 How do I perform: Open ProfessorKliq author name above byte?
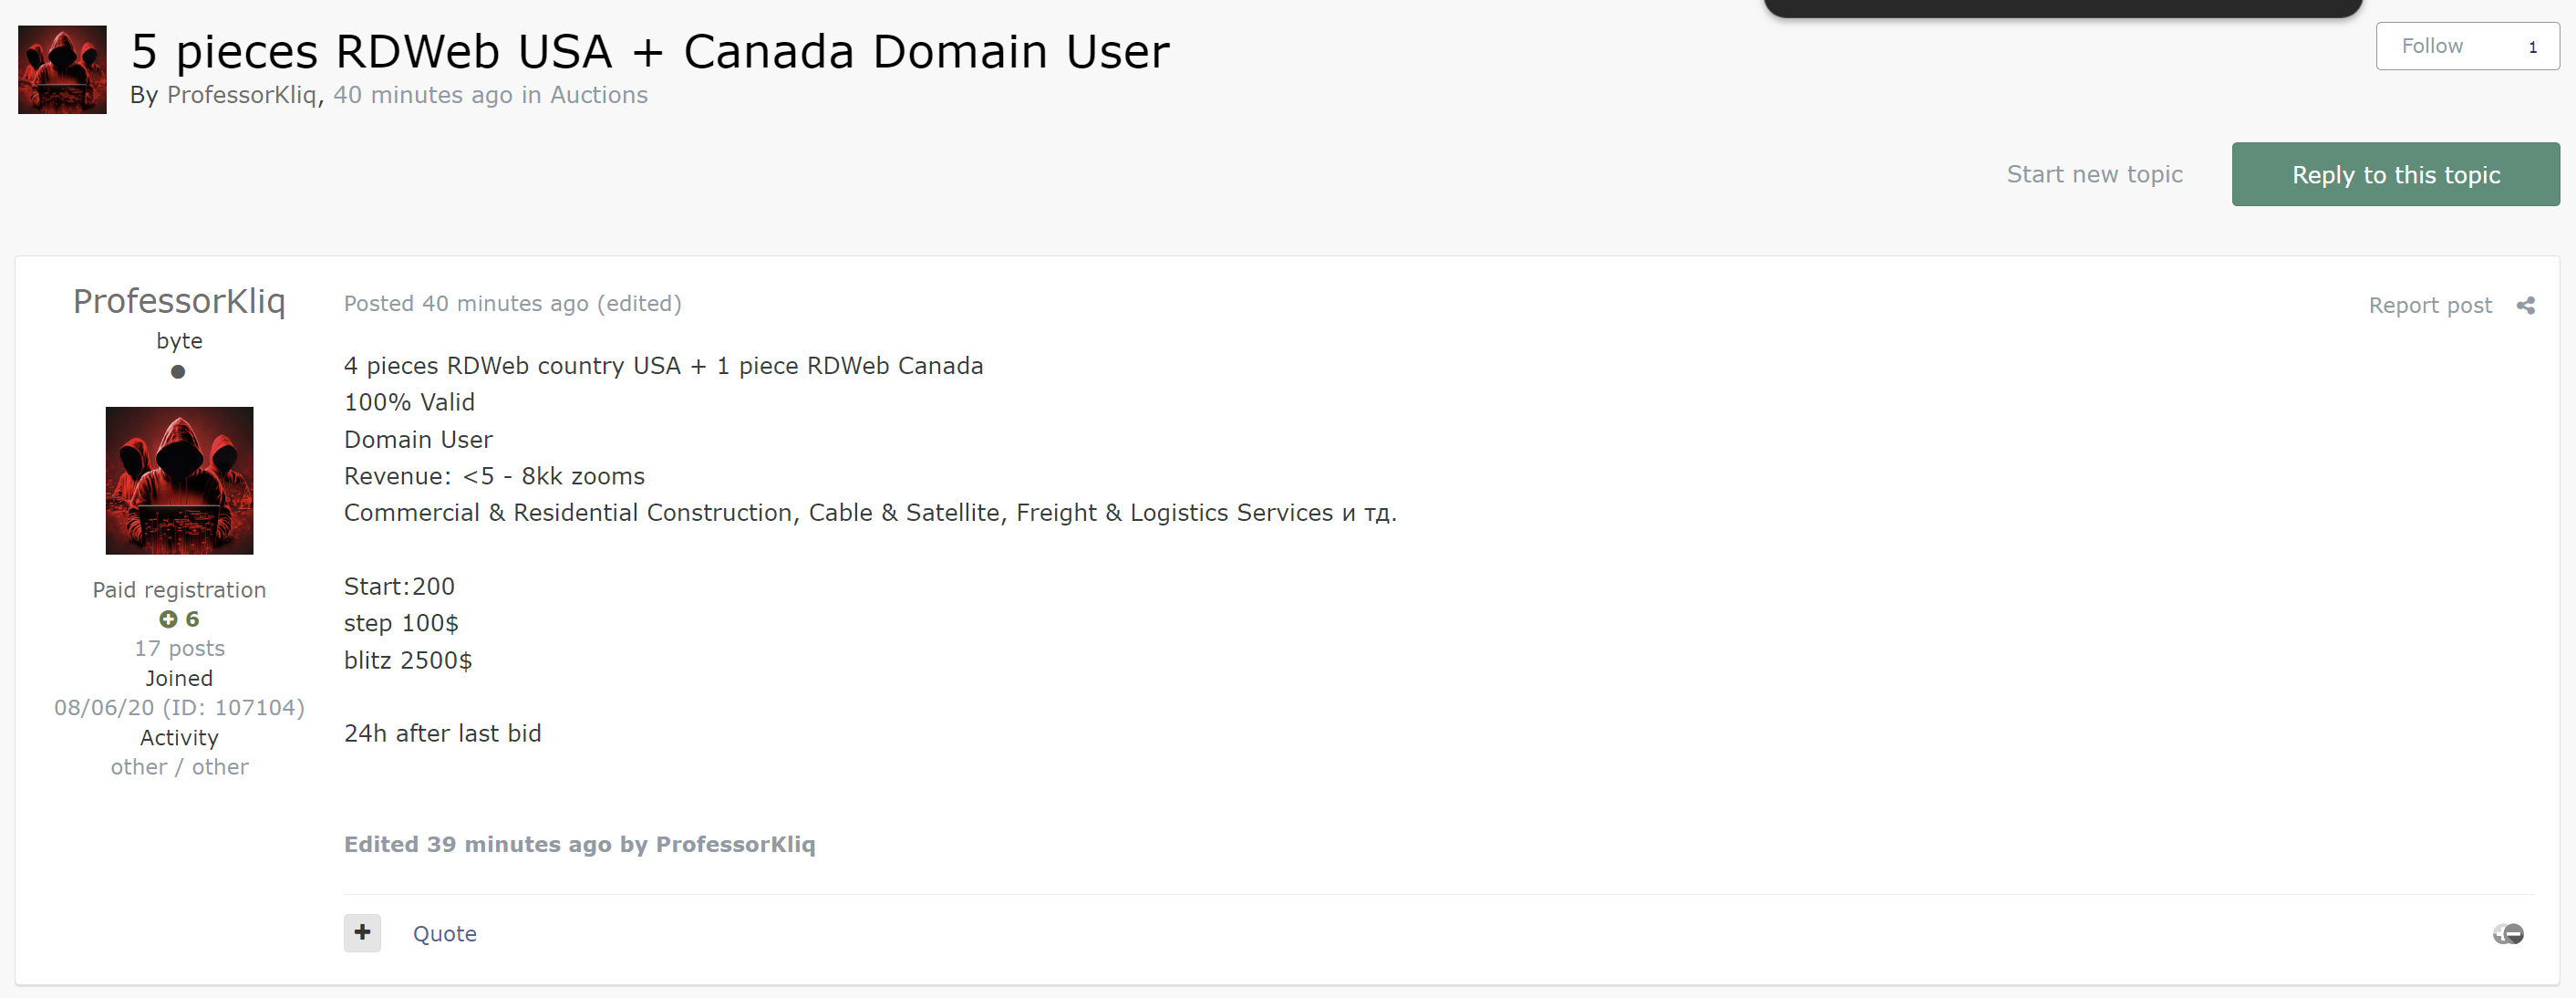click(x=179, y=301)
